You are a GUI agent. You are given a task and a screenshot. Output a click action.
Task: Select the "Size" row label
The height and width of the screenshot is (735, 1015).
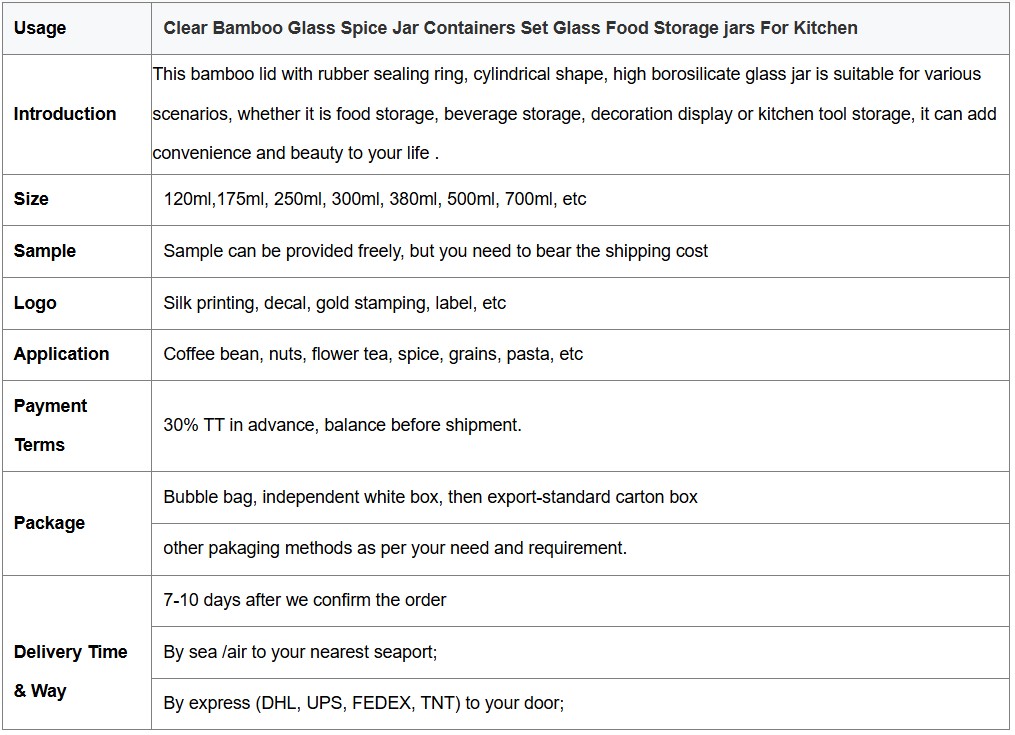pyautogui.click(x=31, y=199)
